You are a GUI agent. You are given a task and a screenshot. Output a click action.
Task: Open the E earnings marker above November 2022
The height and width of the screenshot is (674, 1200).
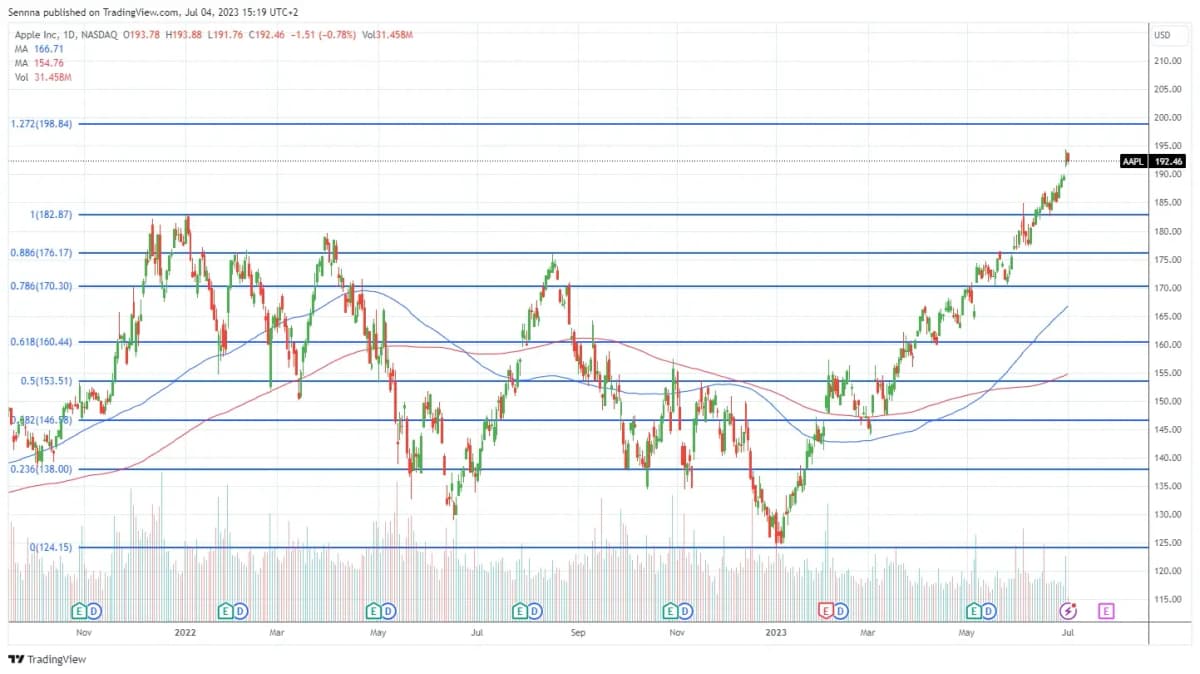[x=671, y=610]
